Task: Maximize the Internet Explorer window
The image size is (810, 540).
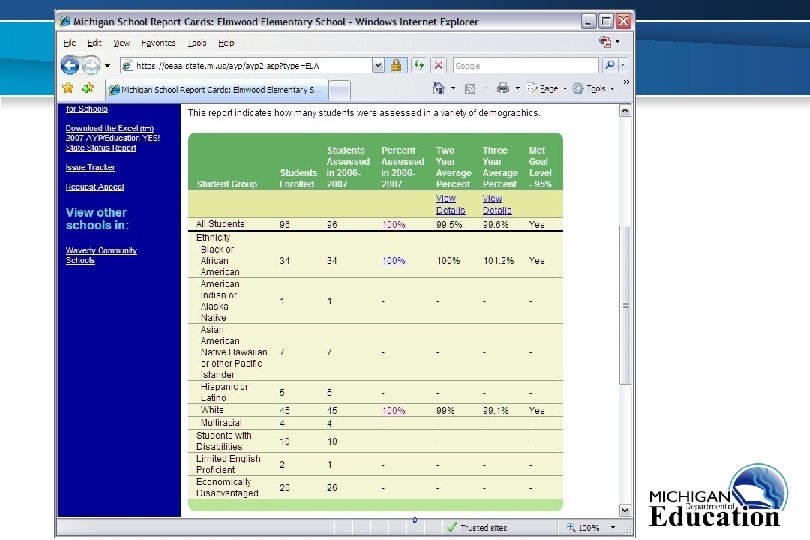Action: pyautogui.click(x=606, y=21)
